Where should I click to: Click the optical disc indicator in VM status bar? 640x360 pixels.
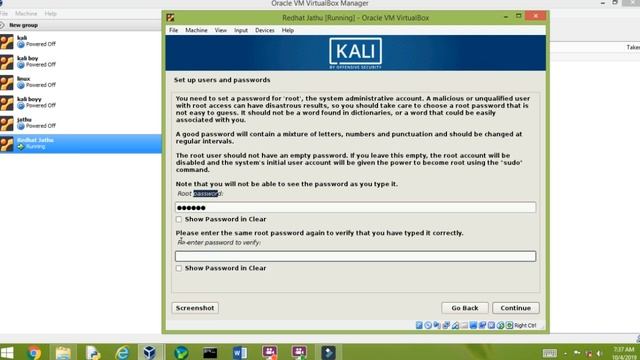(x=428, y=325)
